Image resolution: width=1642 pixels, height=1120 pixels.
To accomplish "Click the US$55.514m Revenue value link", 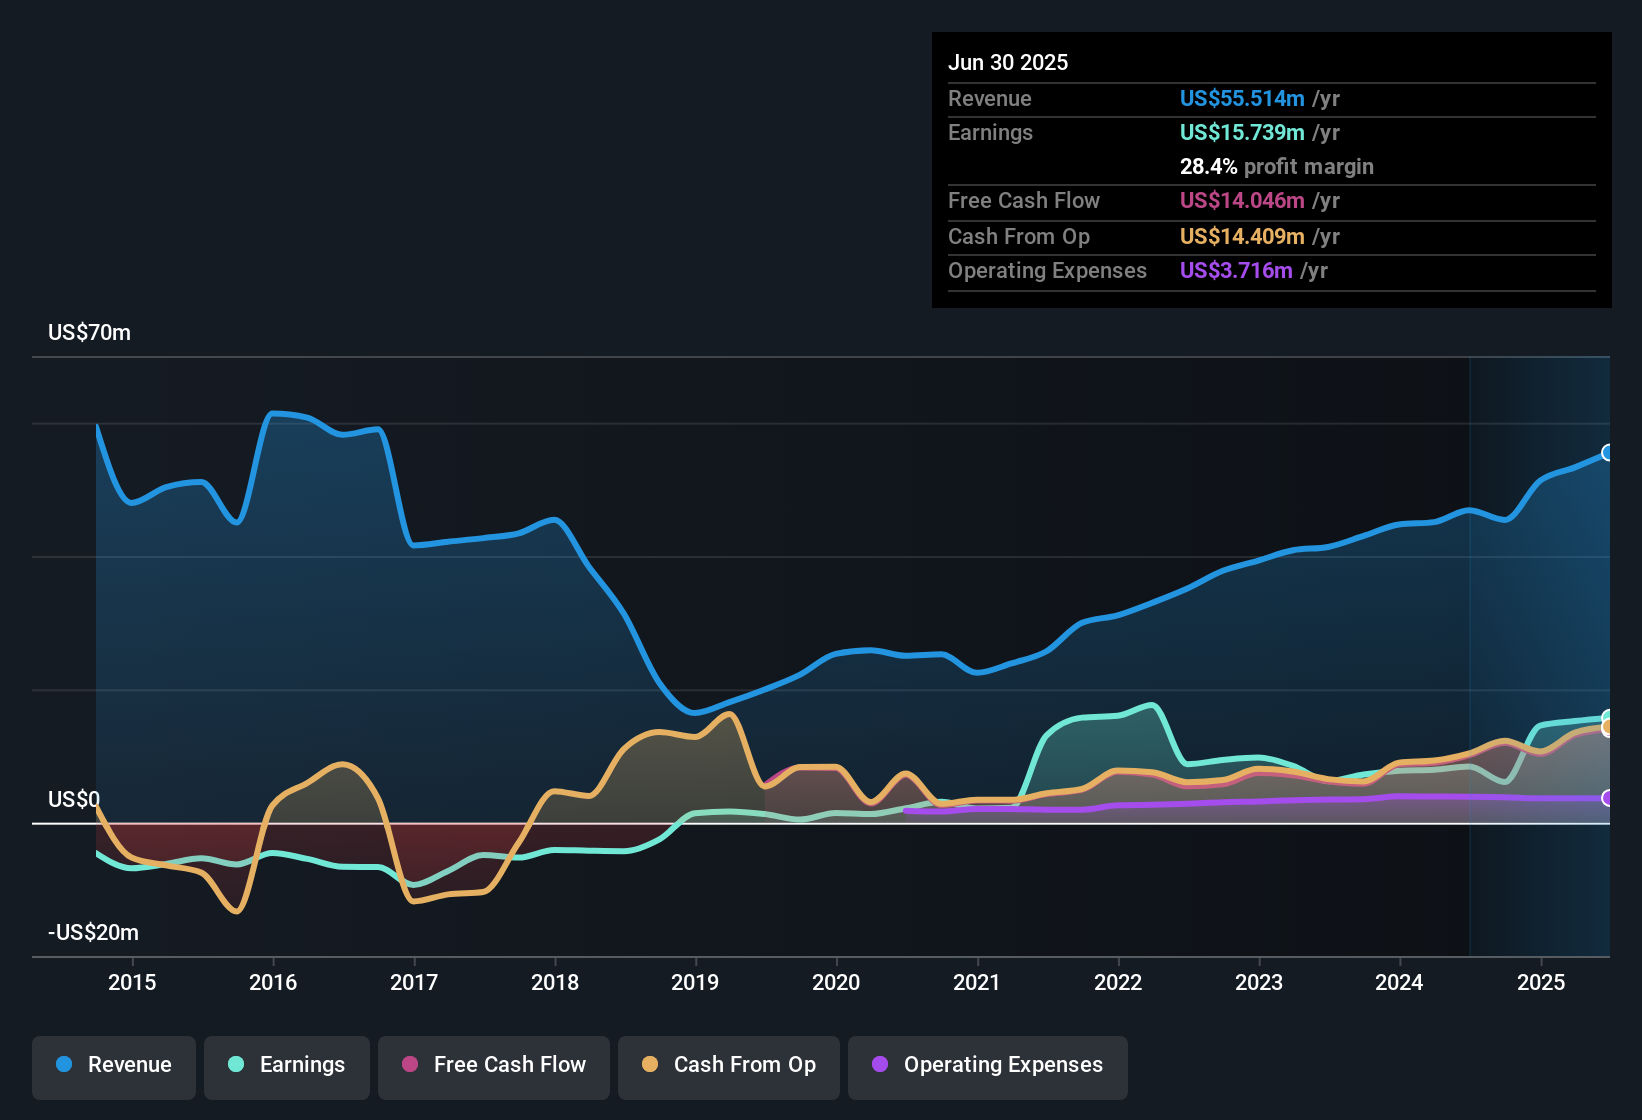I will [x=1241, y=98].
